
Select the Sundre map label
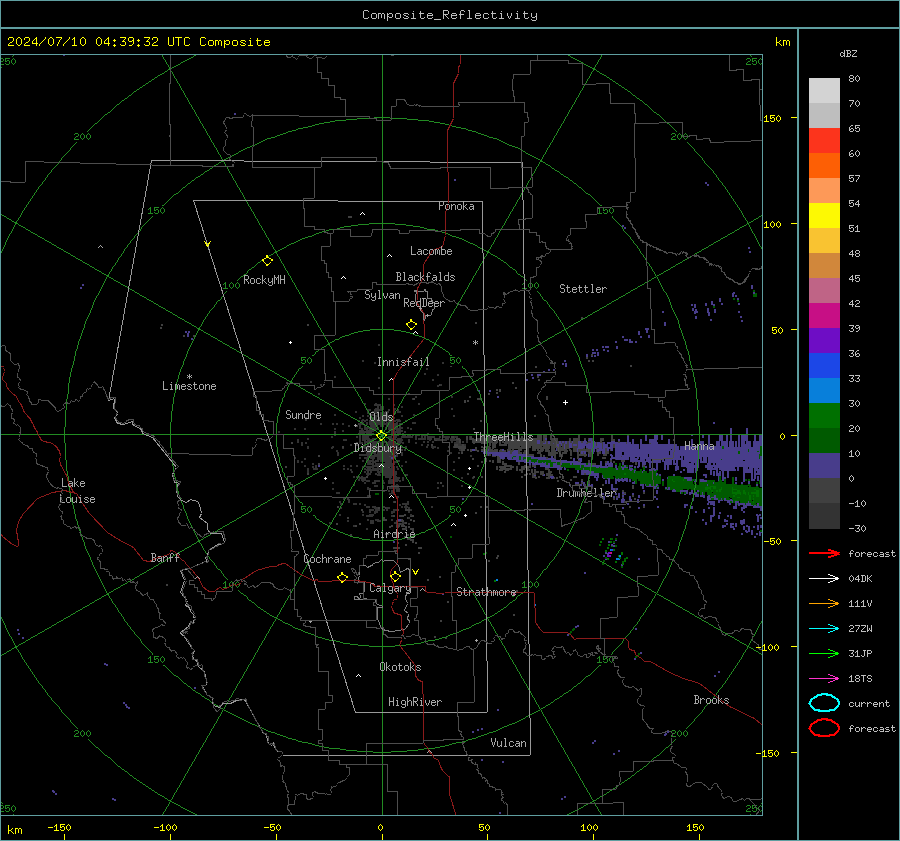click(x=303, y=415)
